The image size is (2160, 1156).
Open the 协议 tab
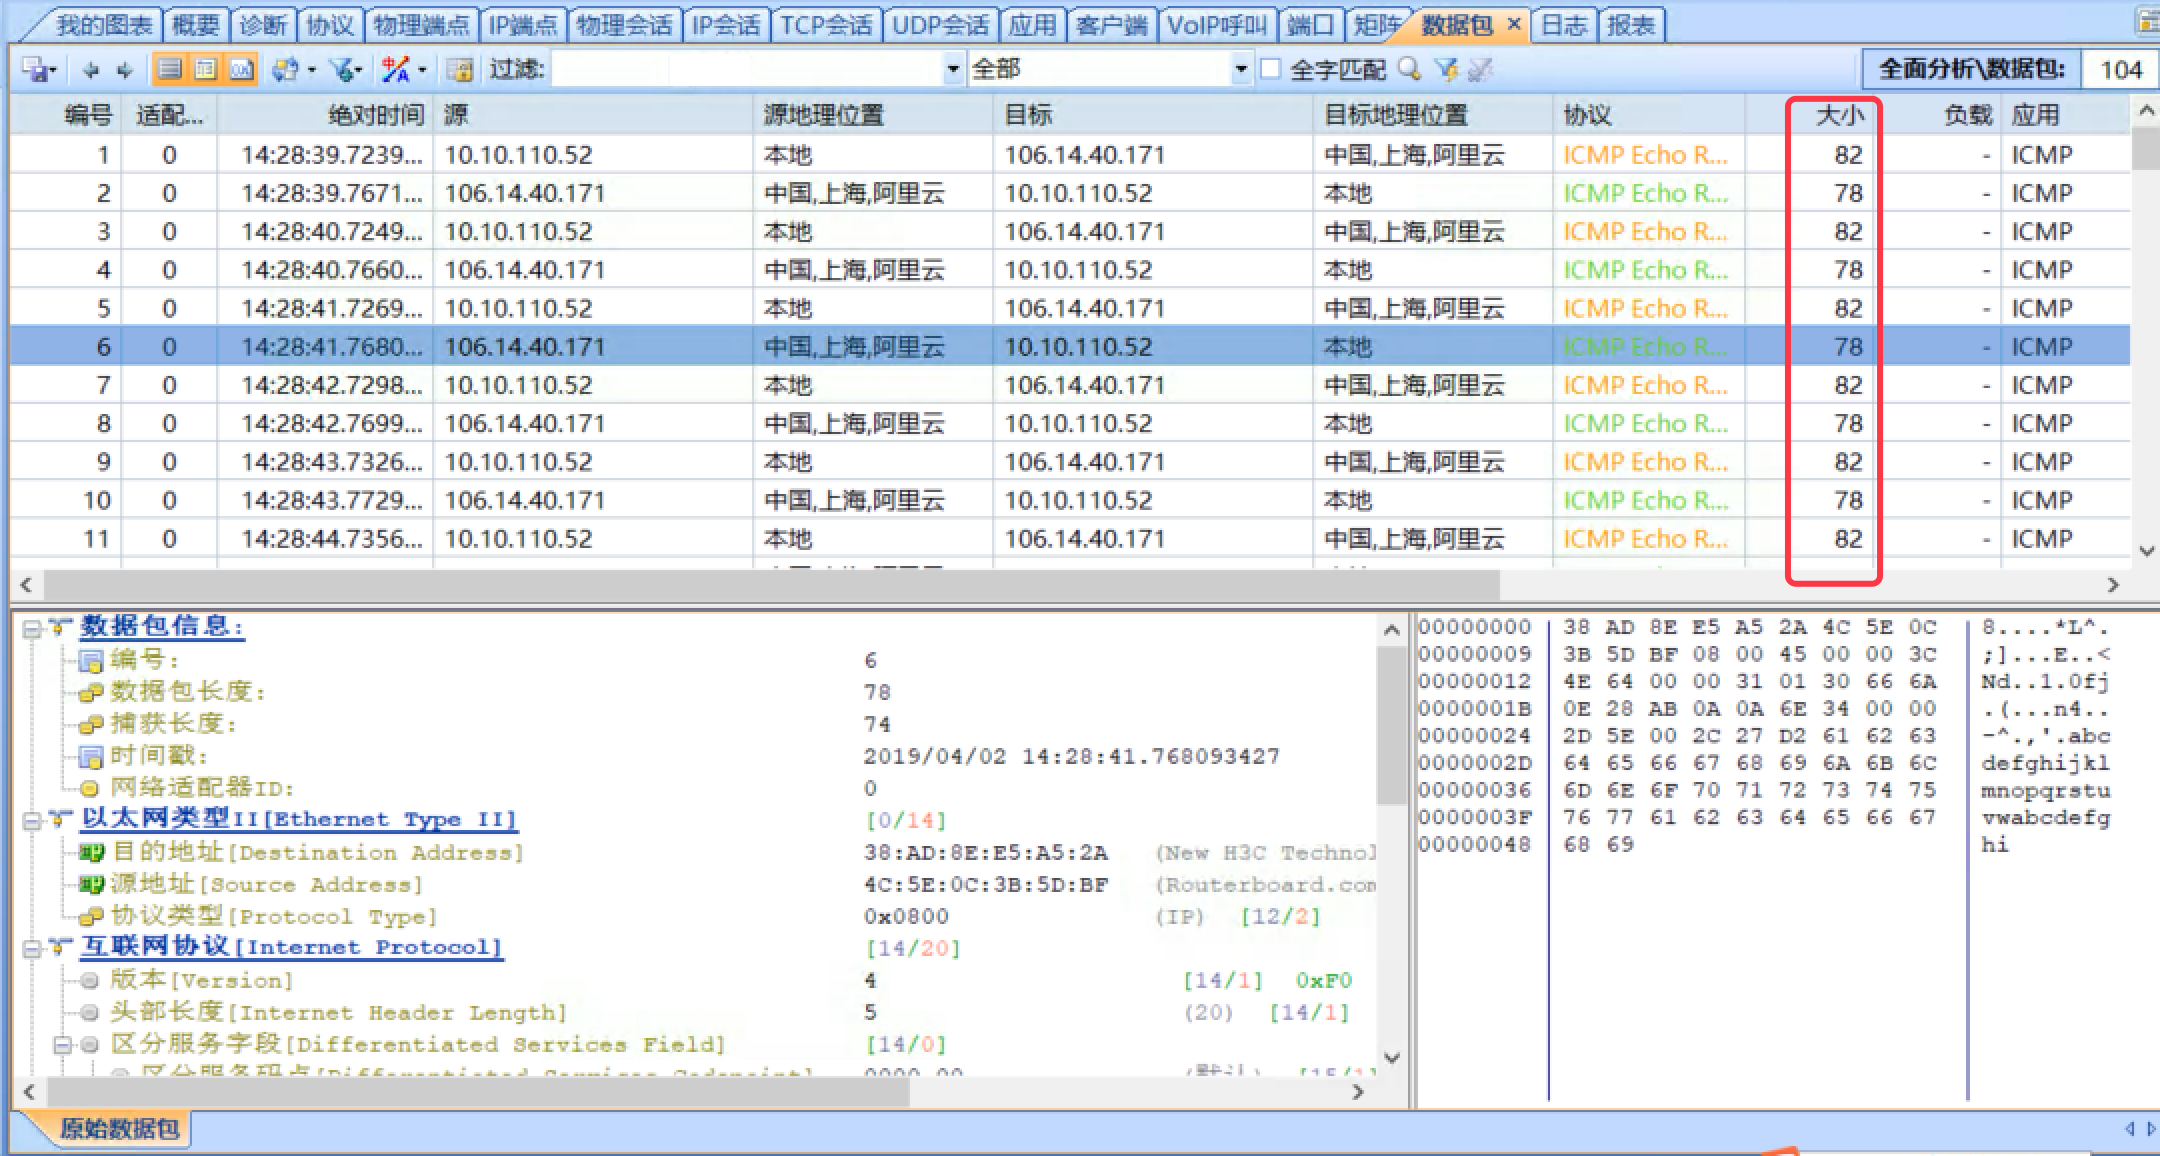(x=329, y=25)
